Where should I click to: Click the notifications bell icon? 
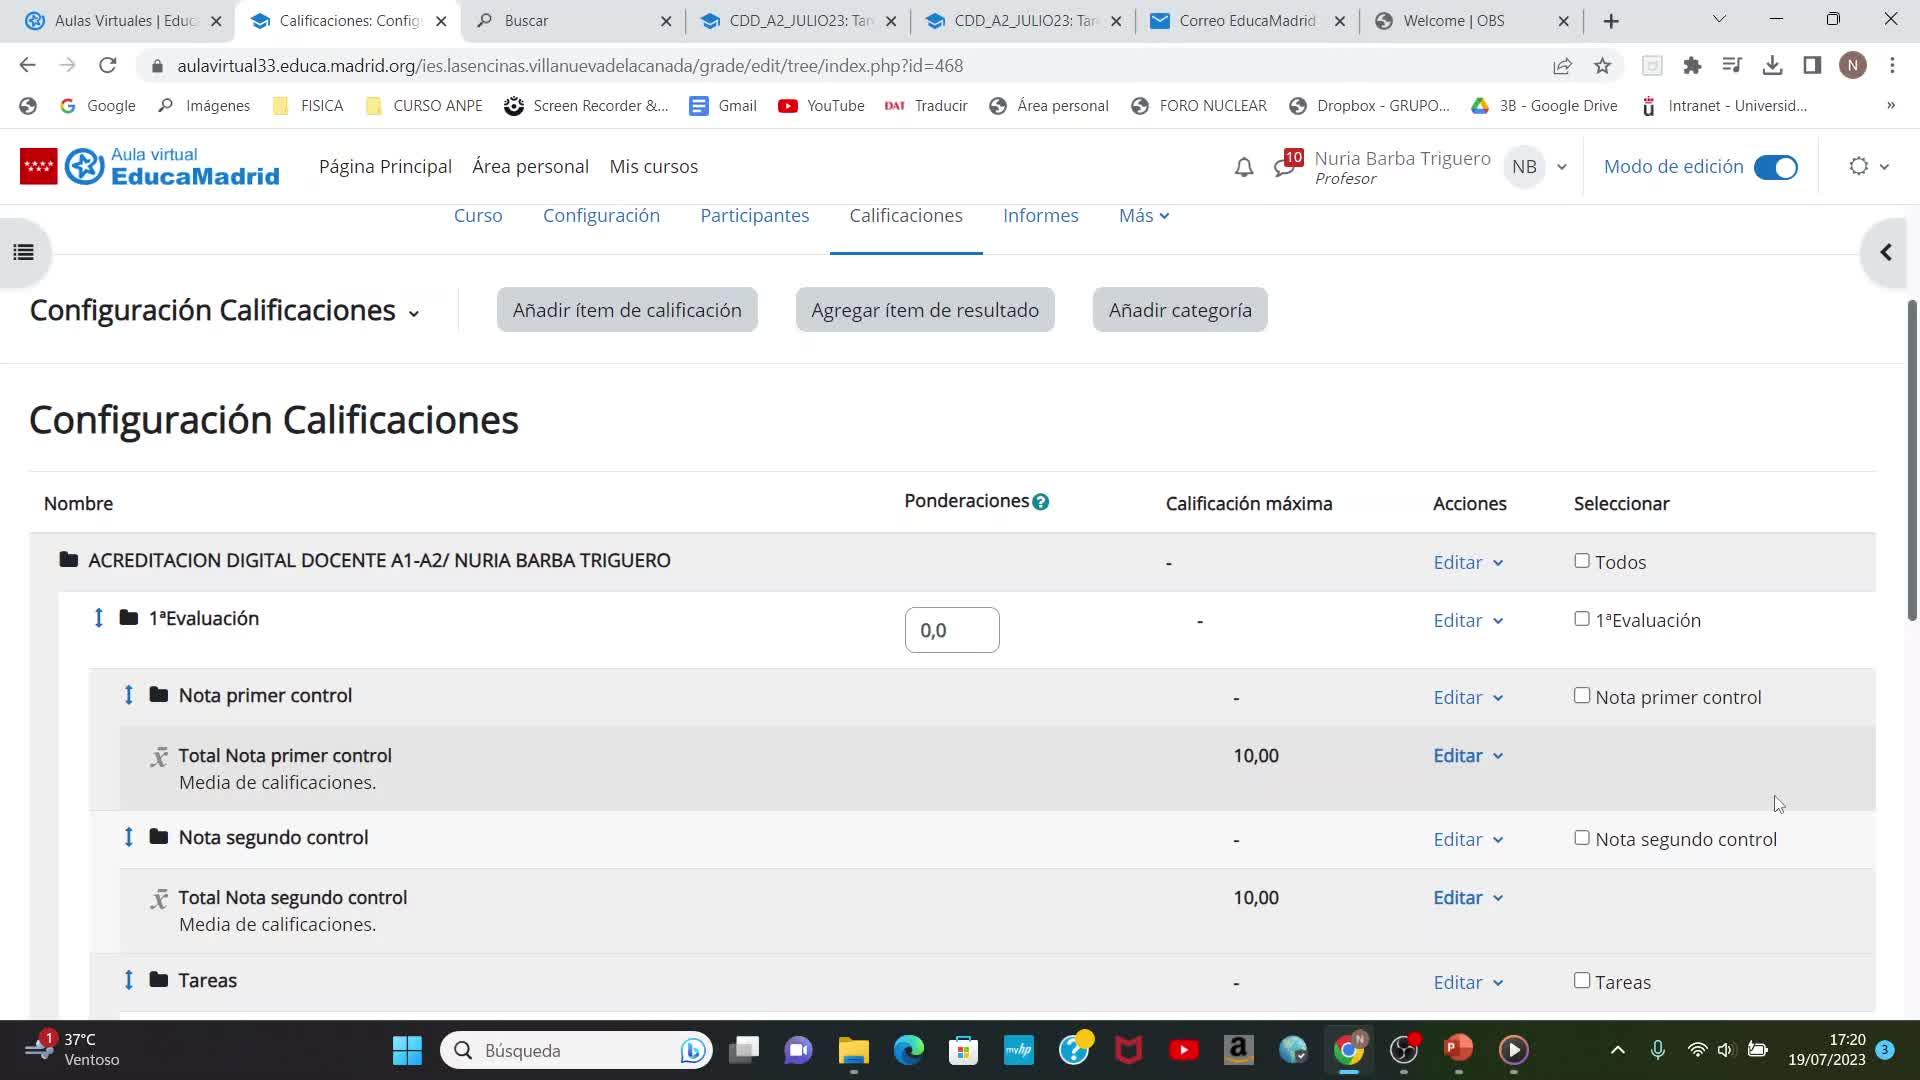[x=1243, y=167]
